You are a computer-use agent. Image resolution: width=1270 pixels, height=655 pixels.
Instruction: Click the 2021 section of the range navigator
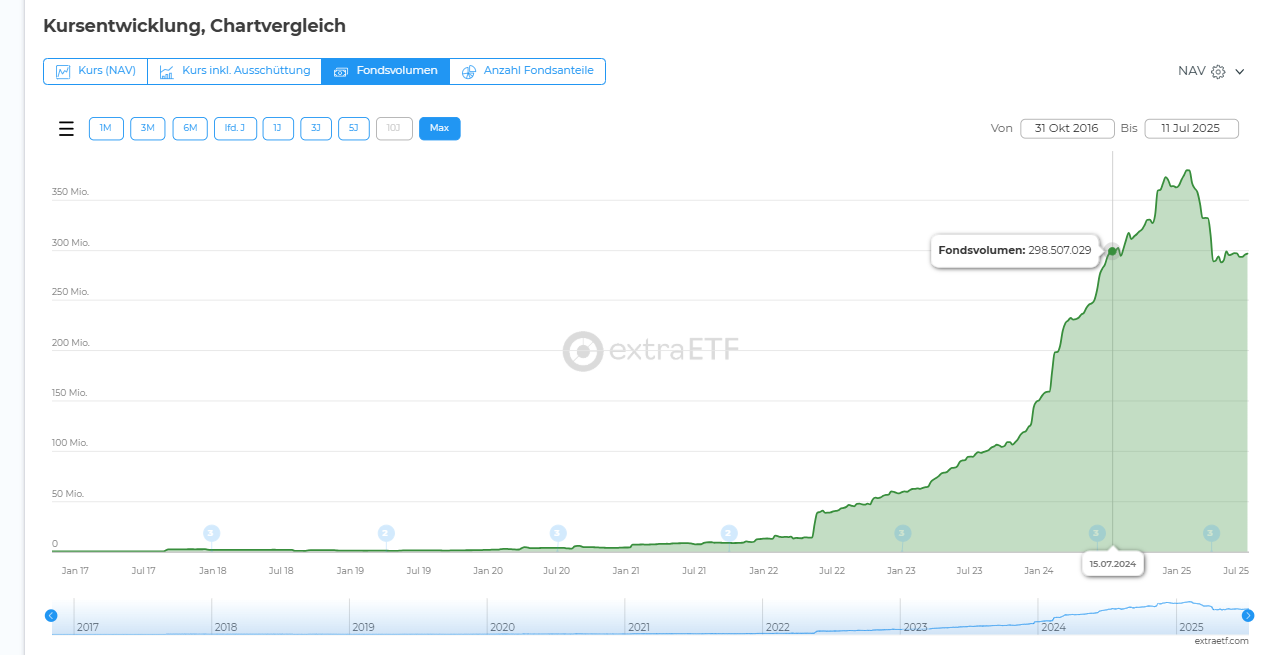693,617
